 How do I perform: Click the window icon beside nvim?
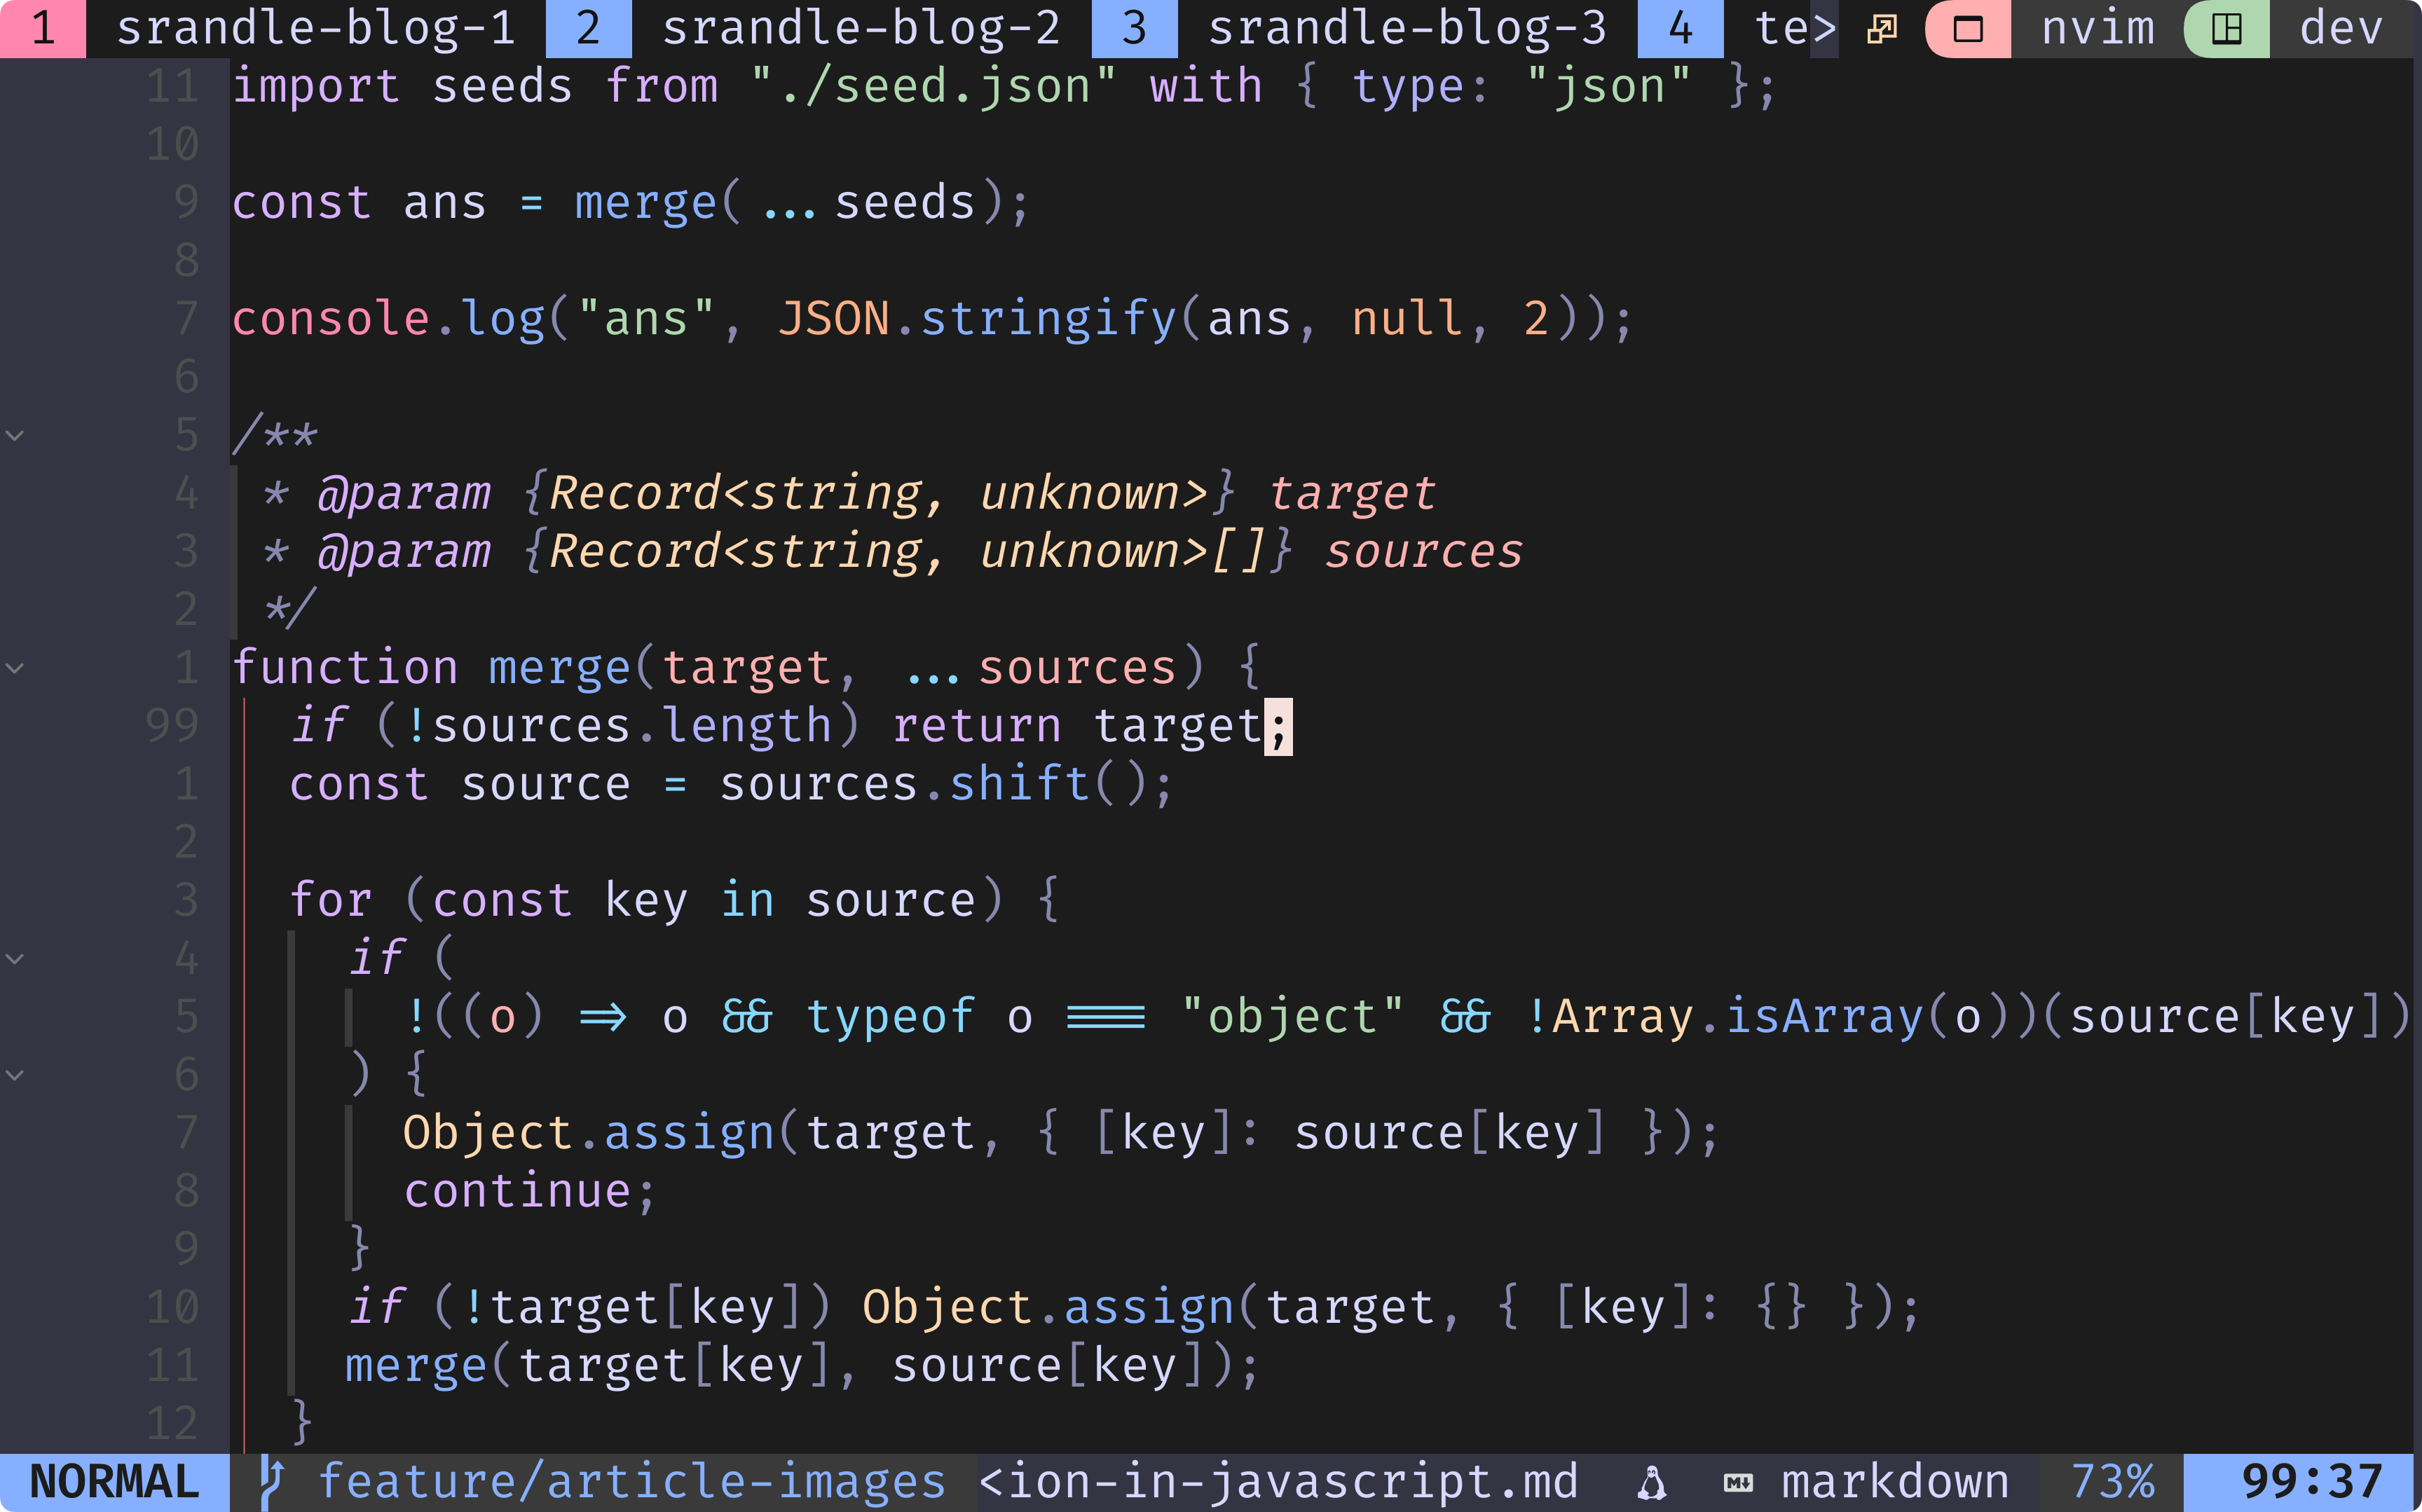coord(1968,29)
